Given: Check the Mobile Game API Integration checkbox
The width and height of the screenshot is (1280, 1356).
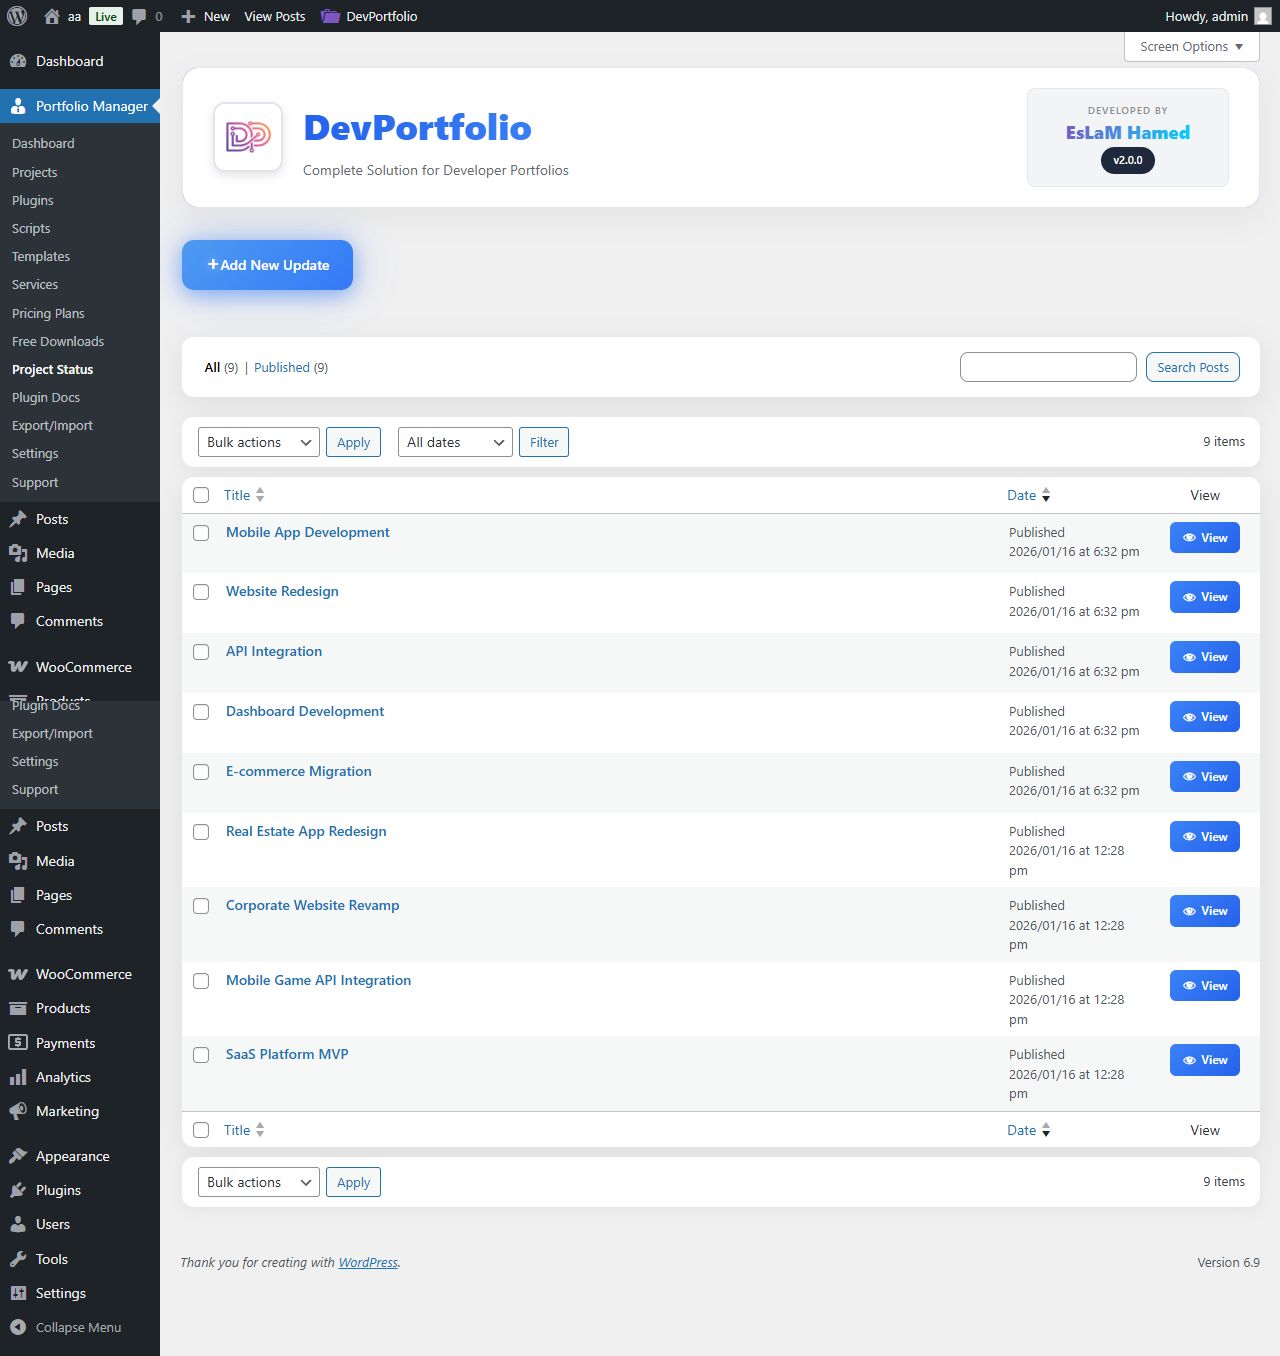Looking at the screenshot, I should 201,981.
